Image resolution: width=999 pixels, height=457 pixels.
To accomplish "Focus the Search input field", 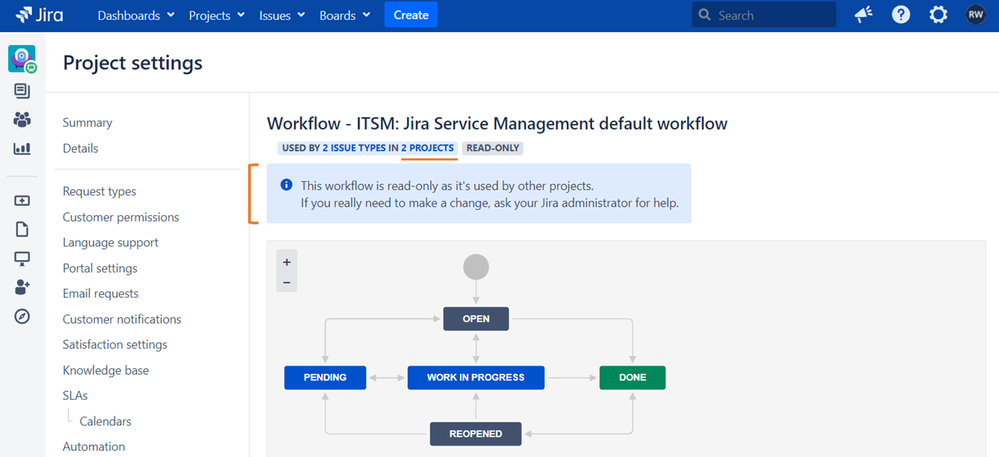I will point(764,15).
